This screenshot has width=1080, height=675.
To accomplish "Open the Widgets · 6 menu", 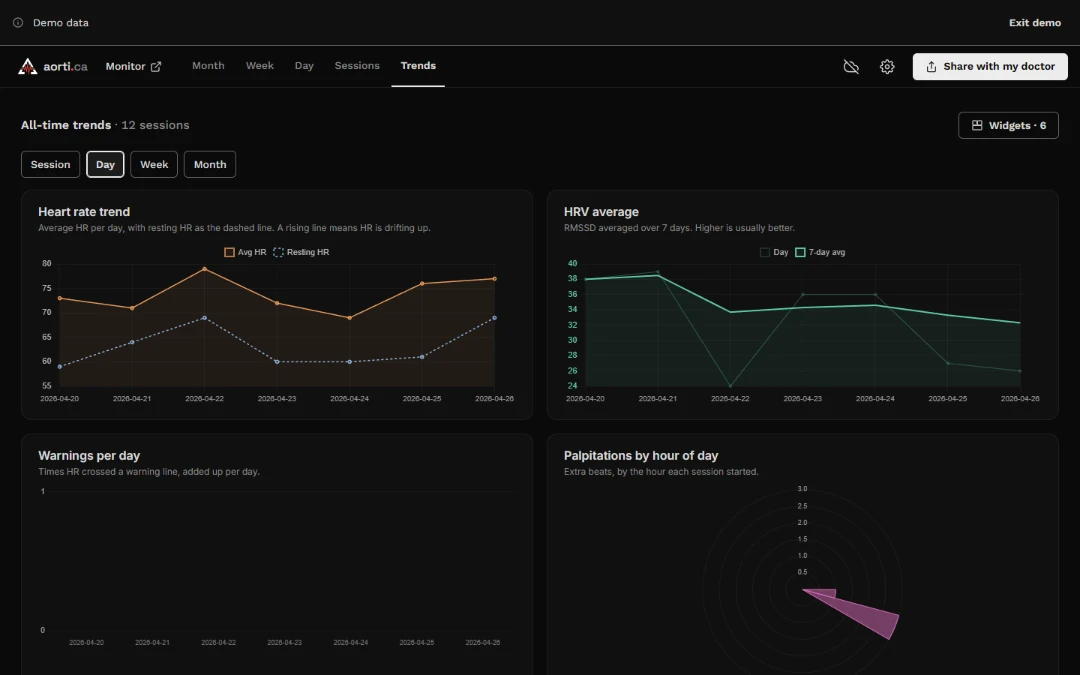I will (x=1008, y=125).
